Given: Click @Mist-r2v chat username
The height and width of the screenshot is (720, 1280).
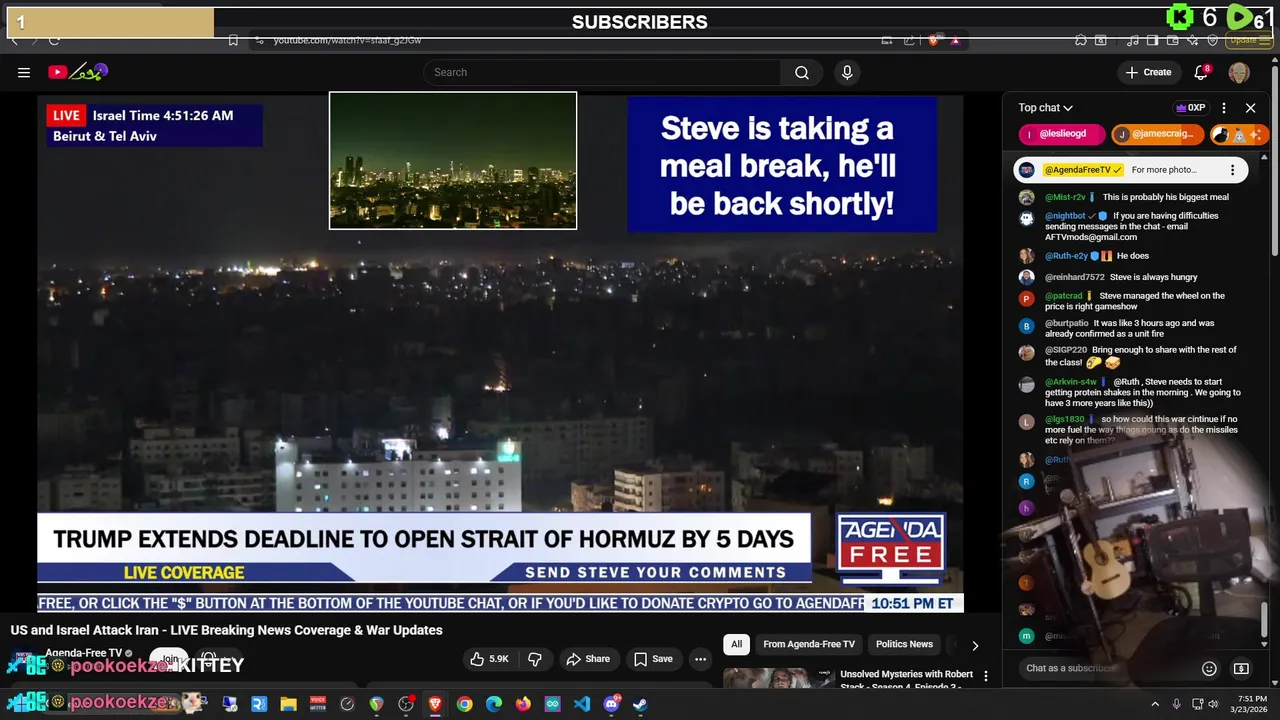Looking at the screenshot, I should click(1065, 197).
